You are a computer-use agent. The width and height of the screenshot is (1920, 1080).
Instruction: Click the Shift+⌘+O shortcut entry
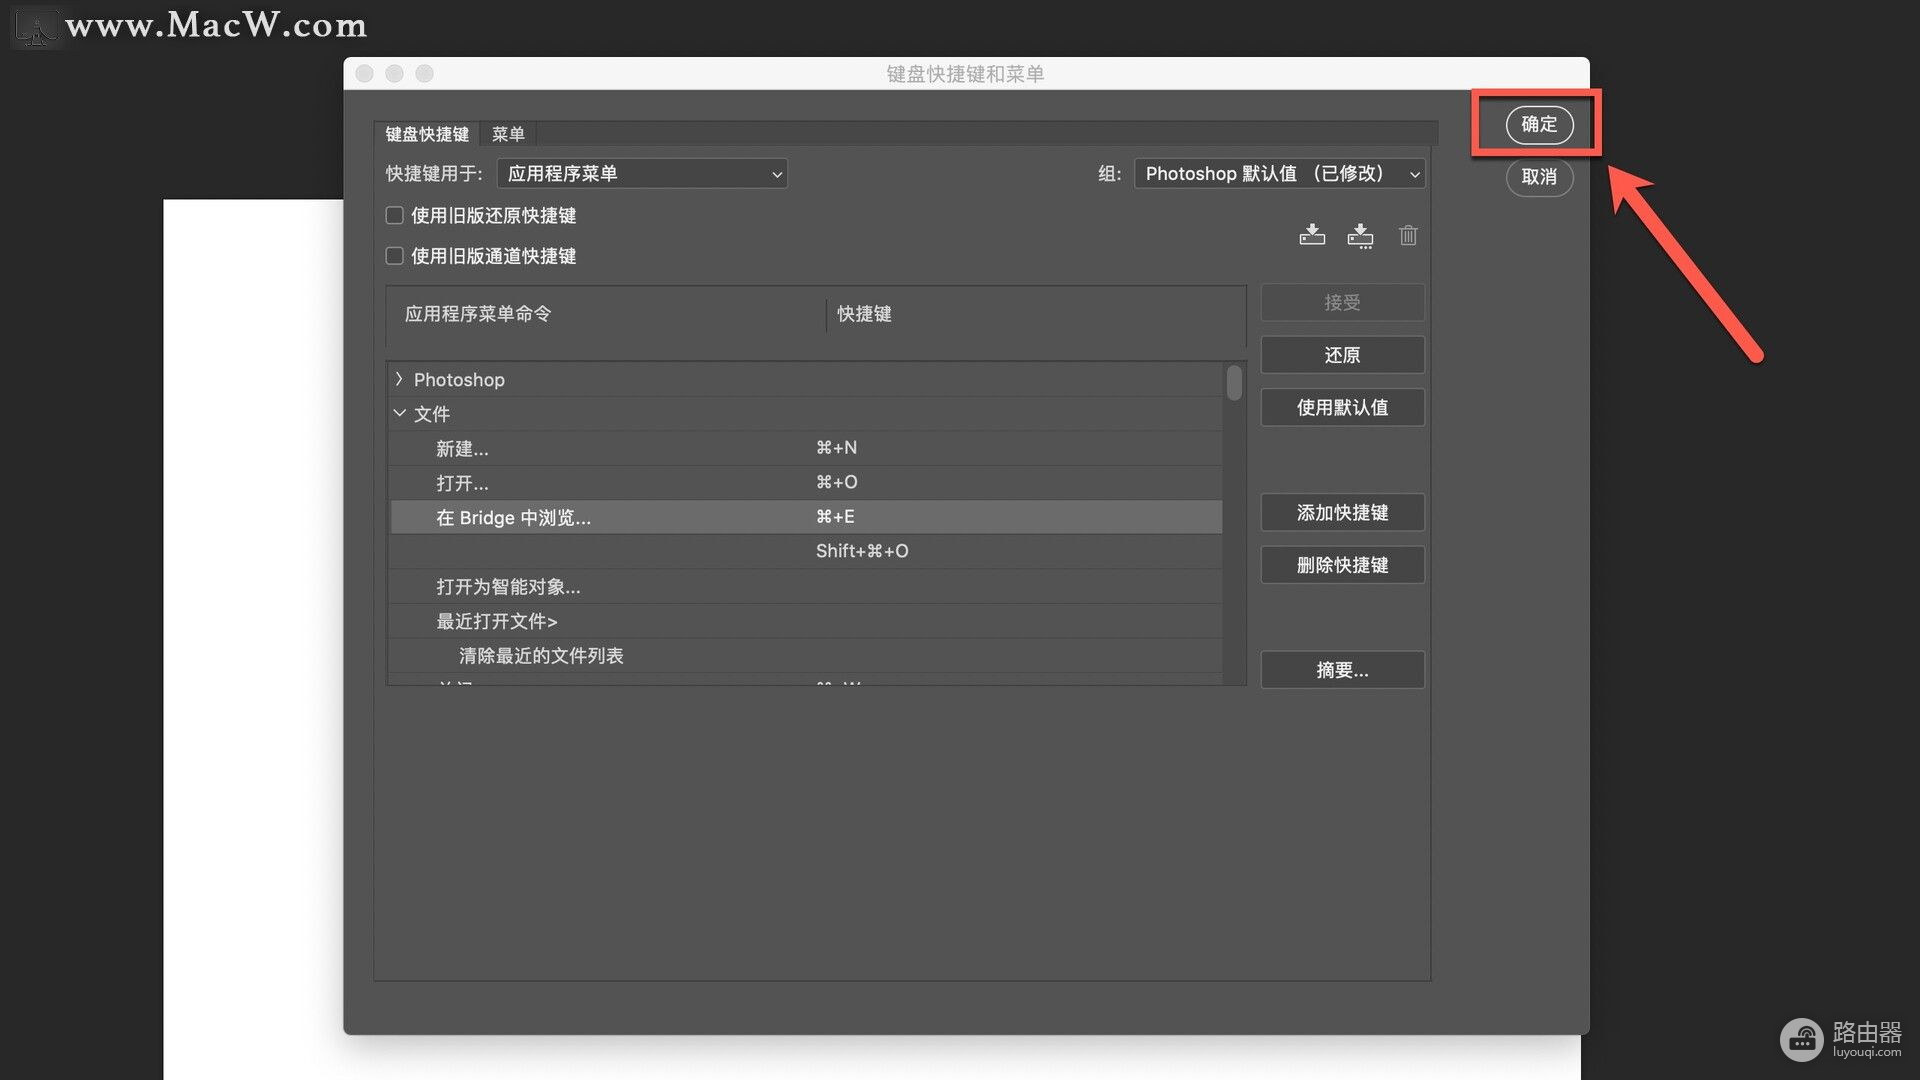tap(862, 551)
